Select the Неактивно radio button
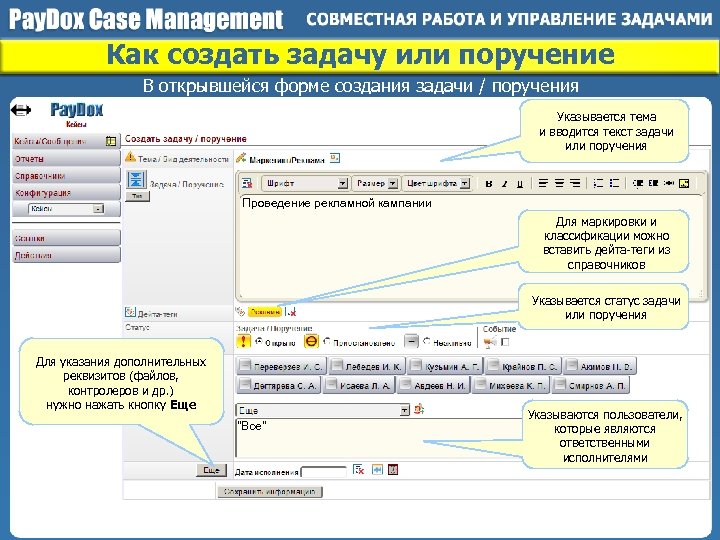720x540 pixels. tap(427, 341)
